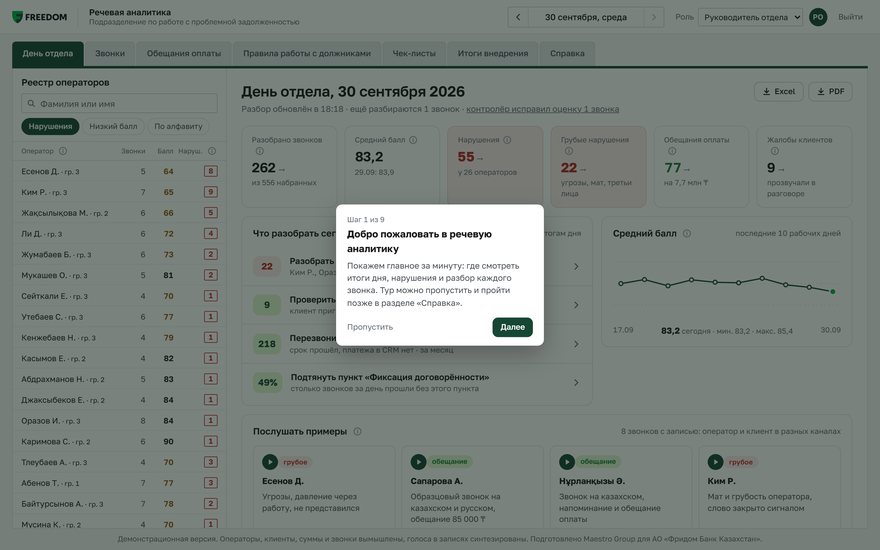Click info icon next to Оператор column
880x550 pixels.
(x=63, y=151)
